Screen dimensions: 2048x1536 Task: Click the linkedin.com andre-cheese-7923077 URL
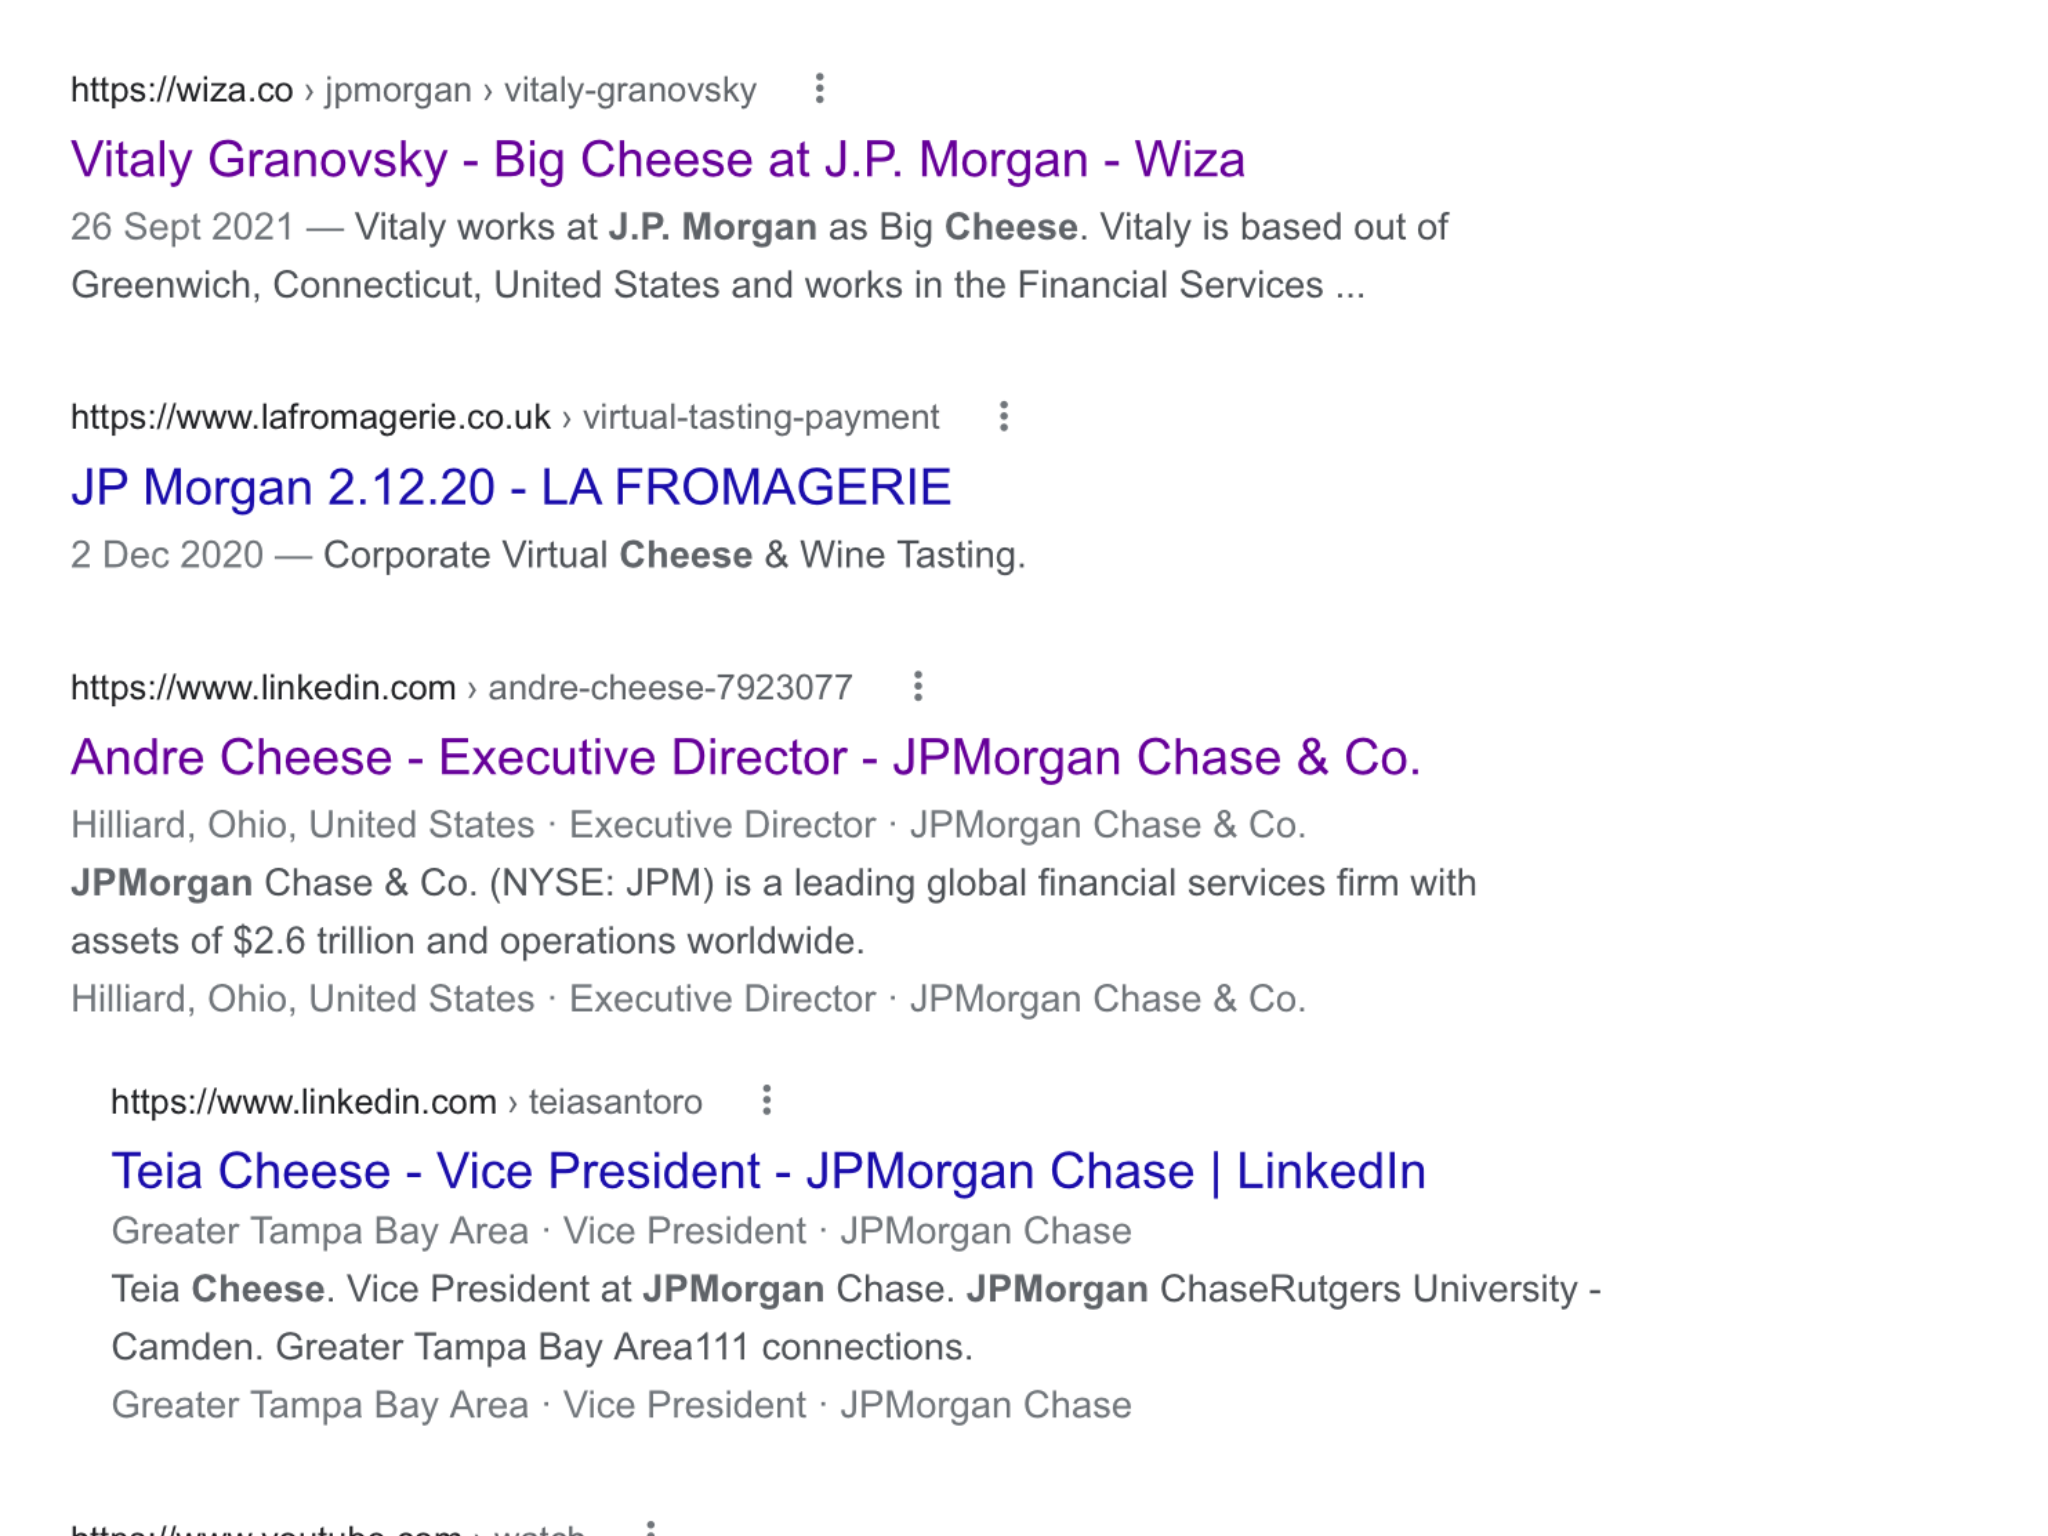click(x=461, y=688)
